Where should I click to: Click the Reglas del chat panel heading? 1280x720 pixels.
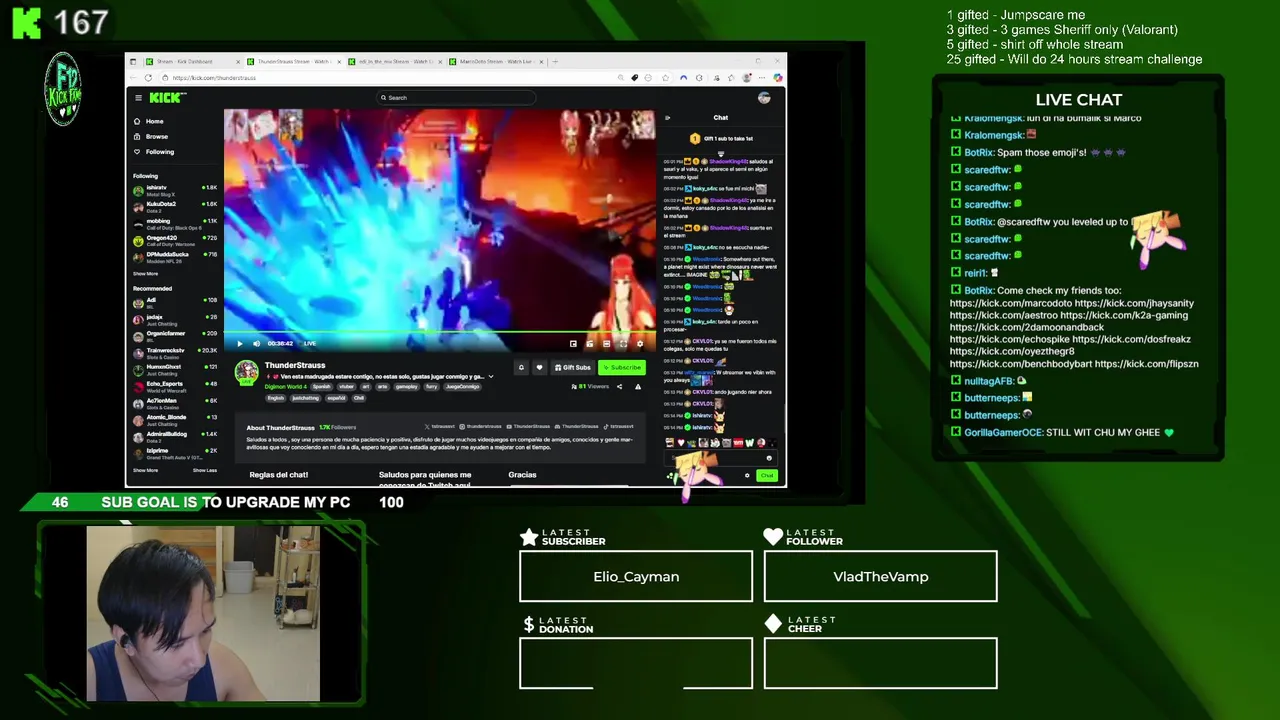pyautogui.click(x=279, y=475)
